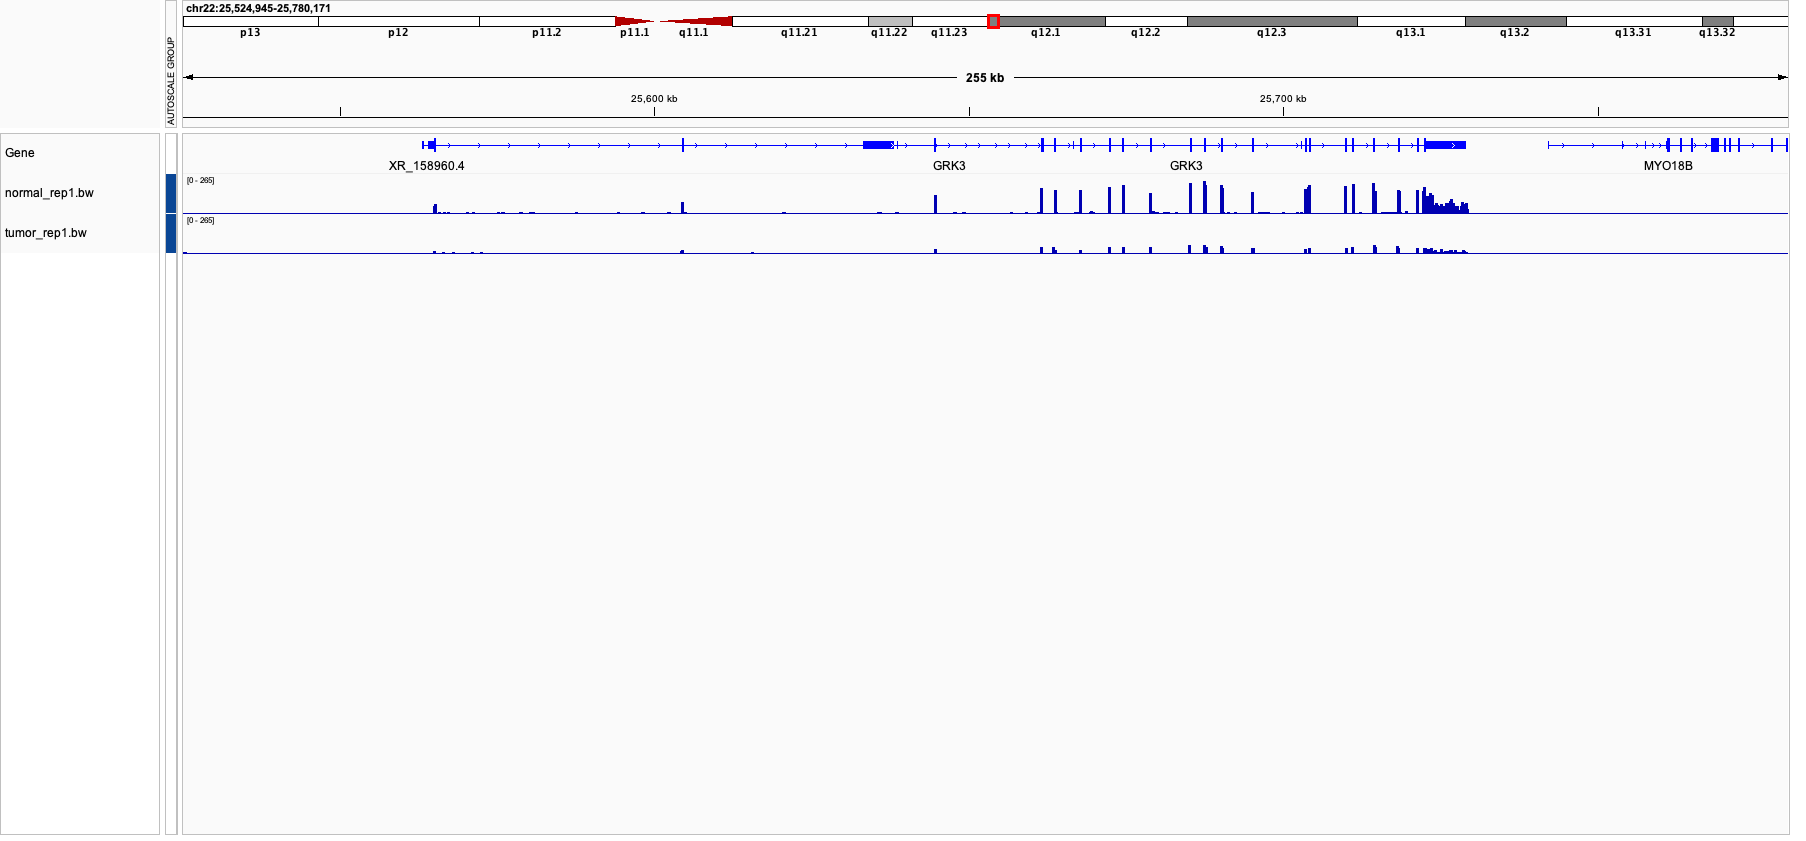1806x841 pixels.
Task: Click the red current-region box on the ideogram
Action: point(993,21)
